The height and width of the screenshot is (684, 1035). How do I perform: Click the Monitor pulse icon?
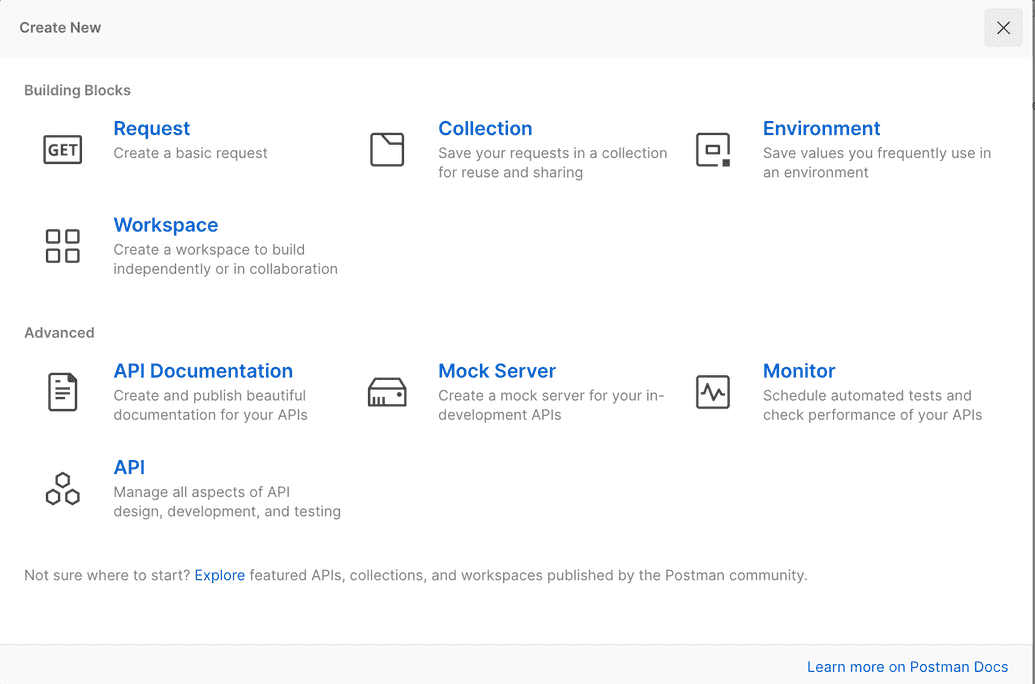coord(712,392)
